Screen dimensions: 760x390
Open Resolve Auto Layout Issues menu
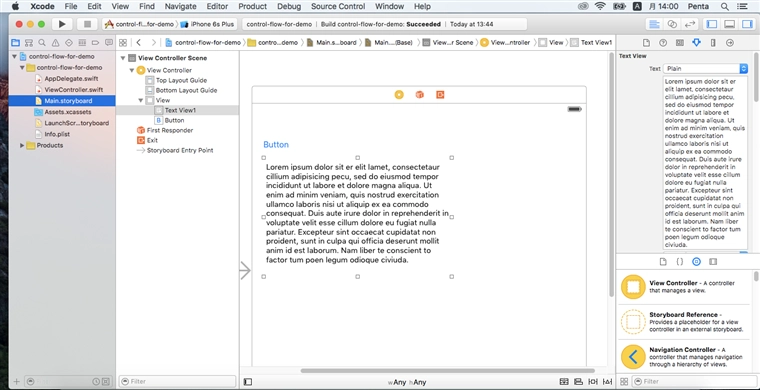[608, 382]
